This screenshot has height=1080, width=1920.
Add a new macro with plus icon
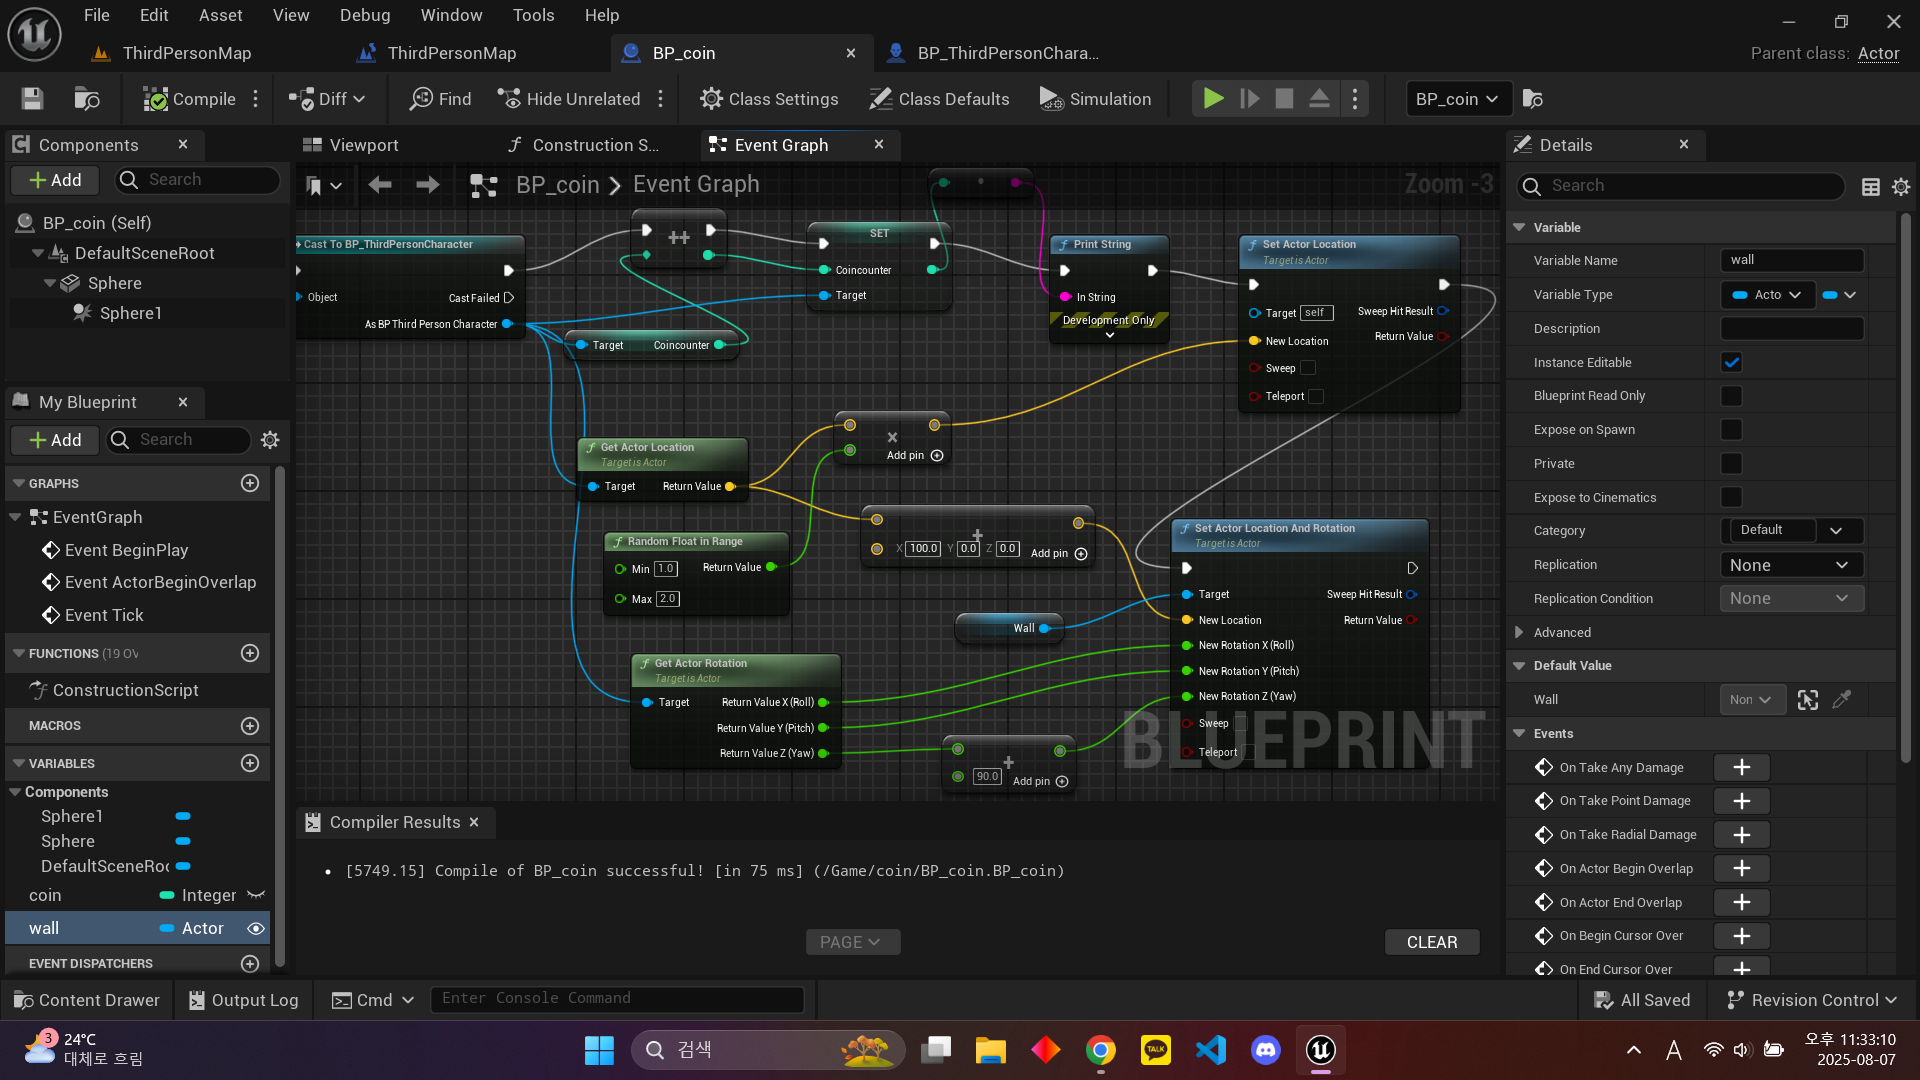point(250,726)
